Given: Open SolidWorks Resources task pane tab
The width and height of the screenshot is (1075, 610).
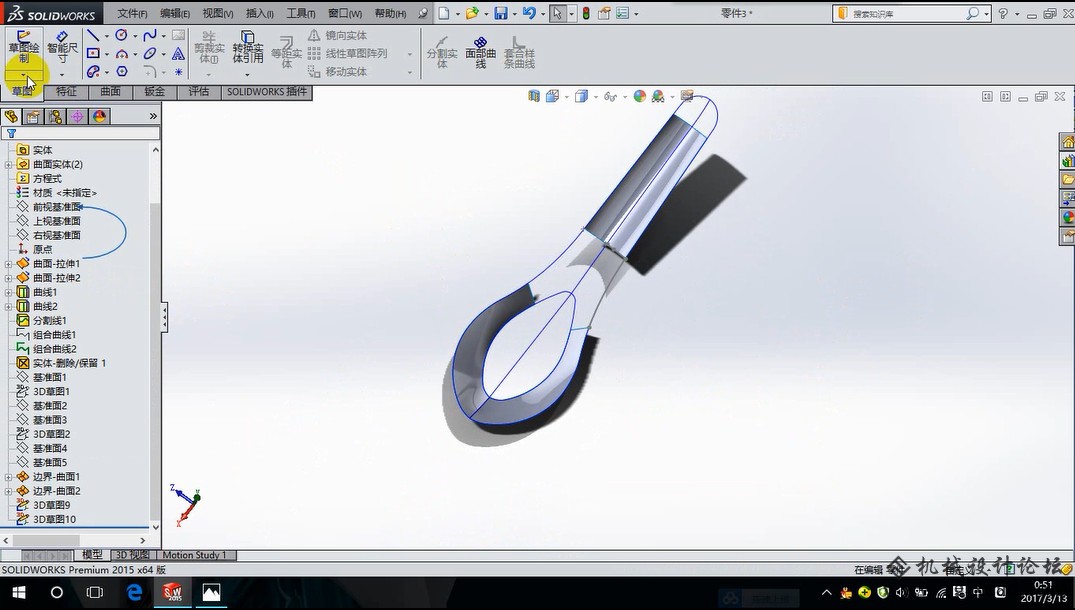Looking at the screenshot, I should 1068,142.
